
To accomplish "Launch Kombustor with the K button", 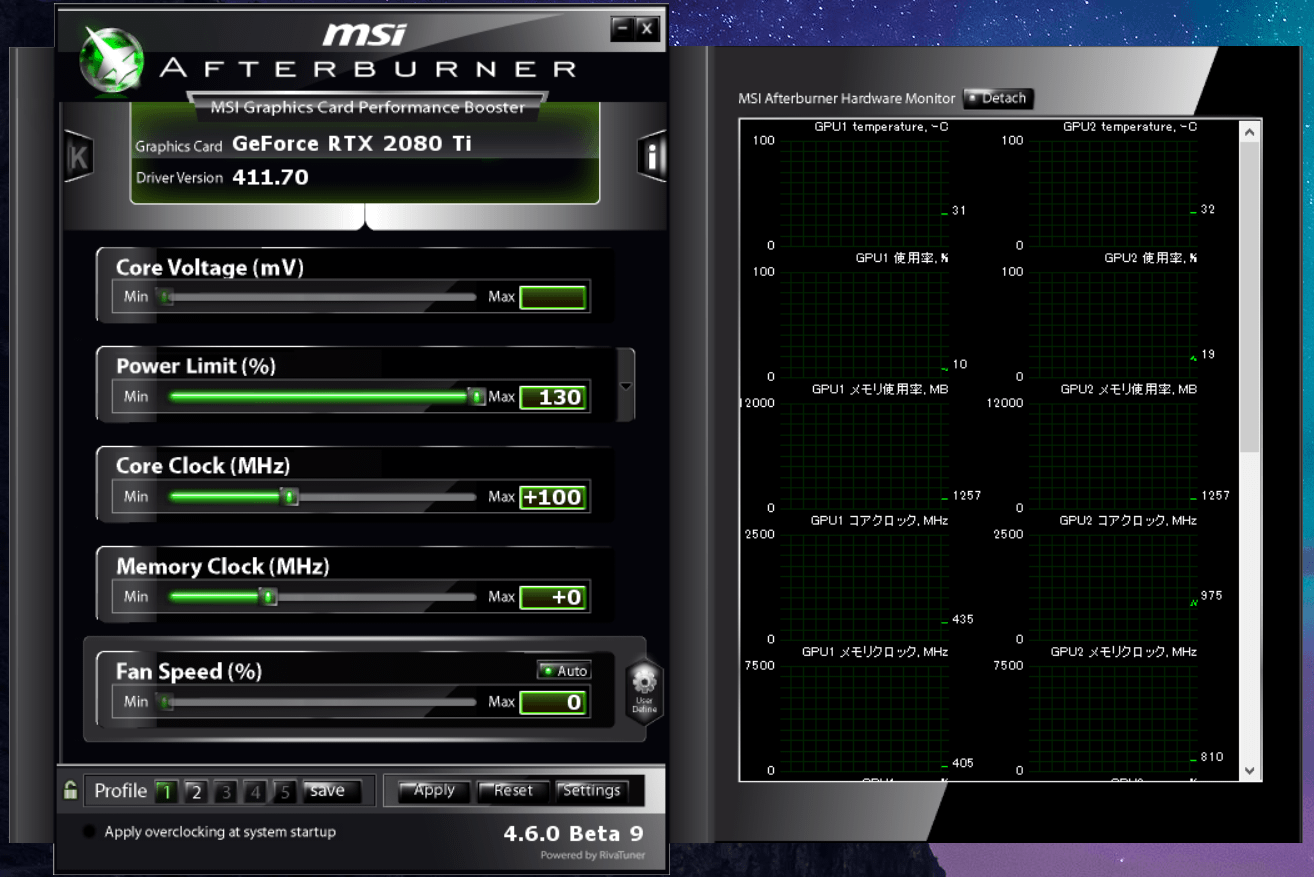I will coord(78,157).
